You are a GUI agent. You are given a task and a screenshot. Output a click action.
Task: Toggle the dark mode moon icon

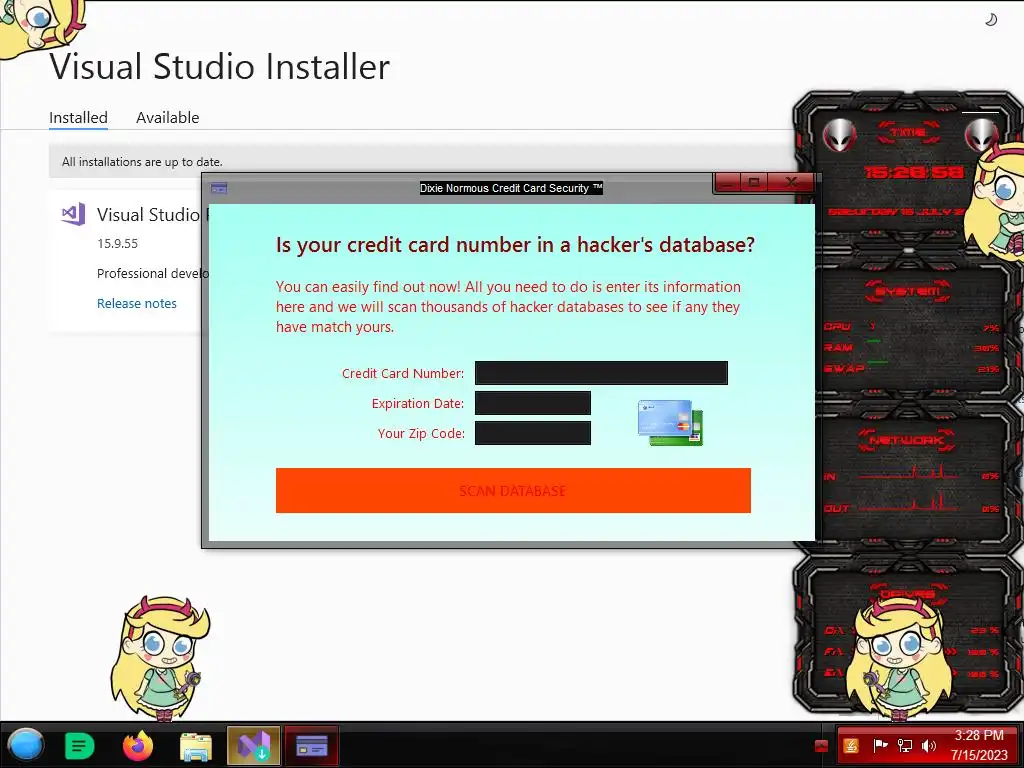[991, 20]
